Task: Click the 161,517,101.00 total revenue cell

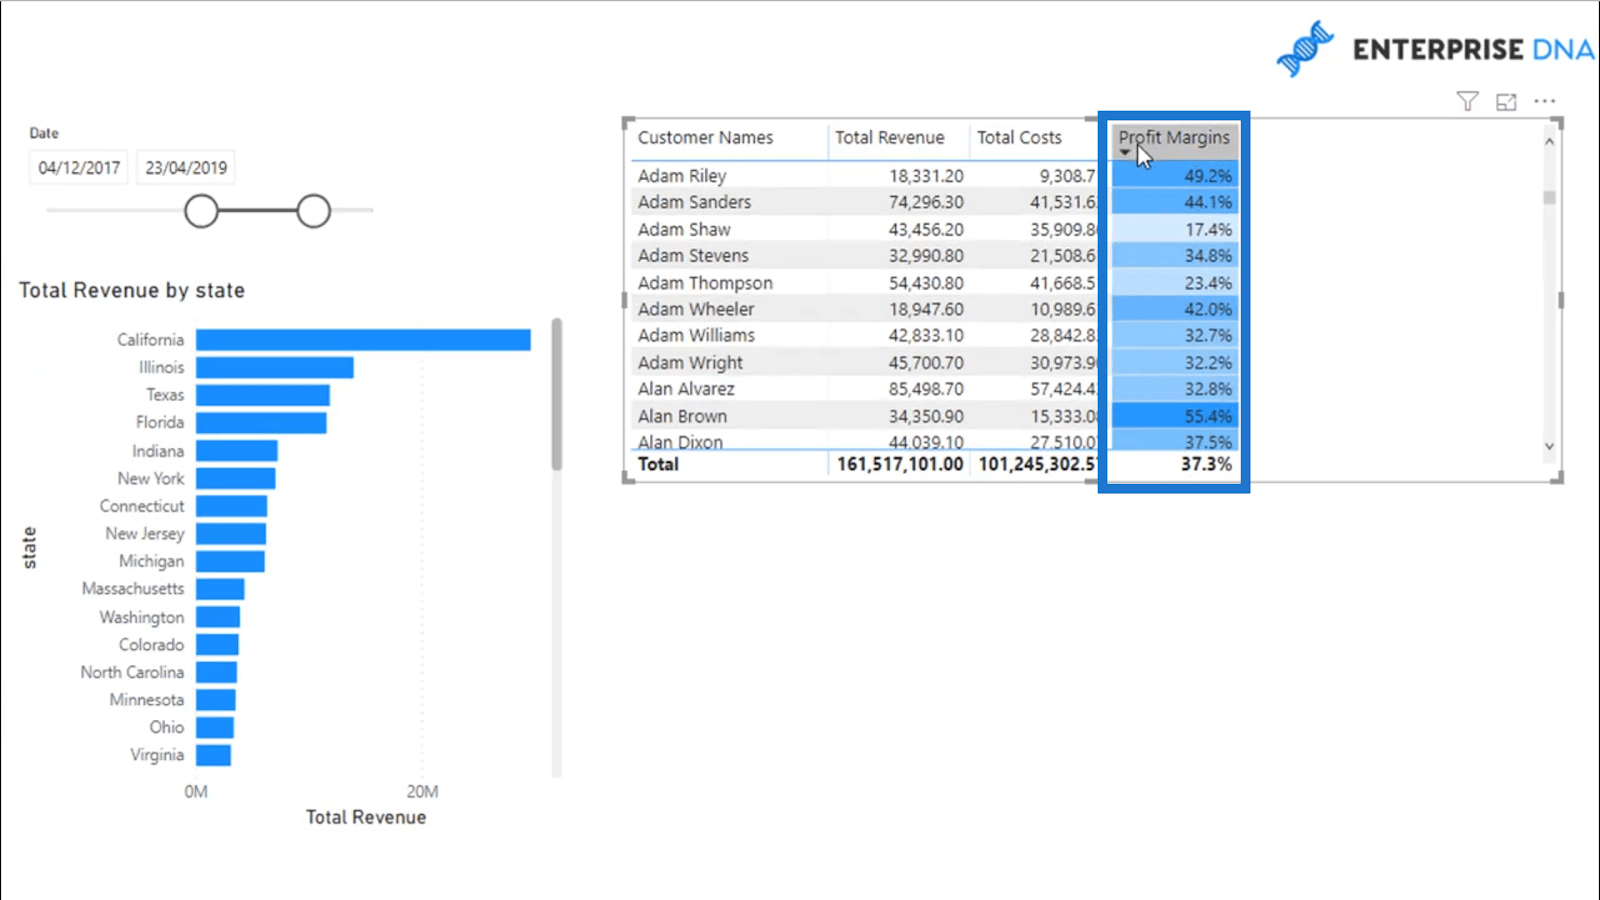Action: click(901, 464)
